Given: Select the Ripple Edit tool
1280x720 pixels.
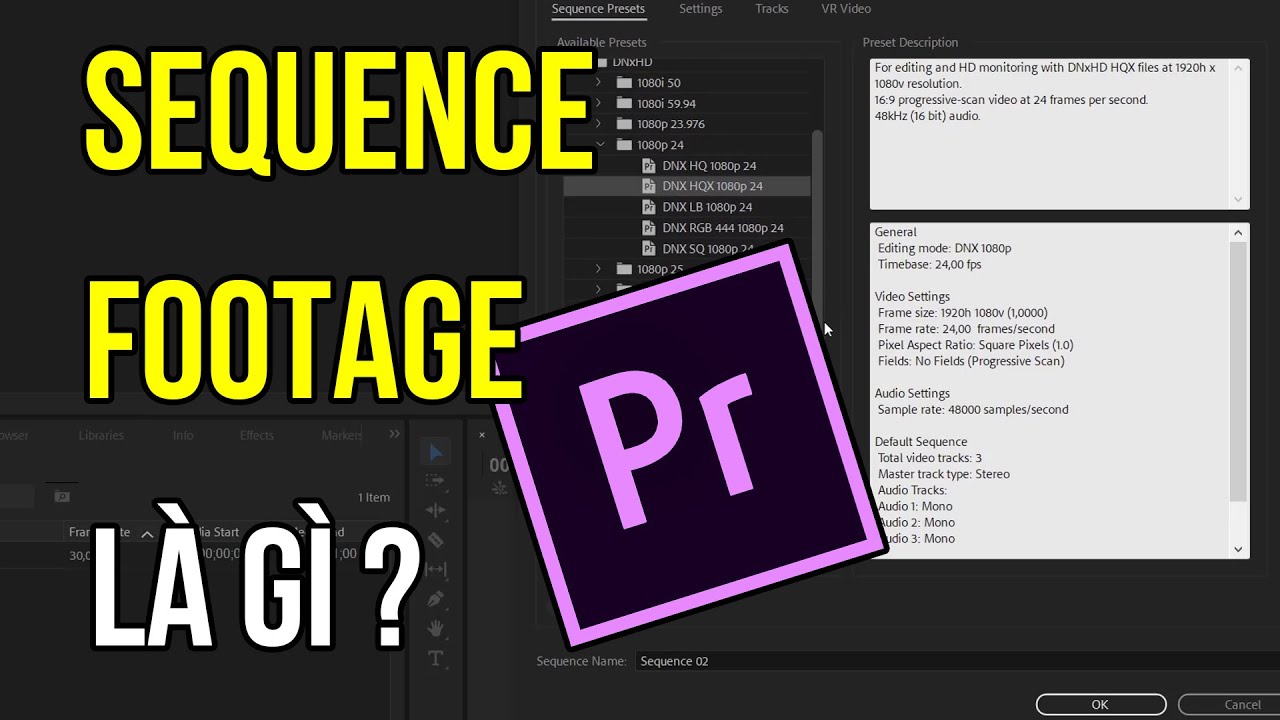Looking at the screenshot, I should coord(435,510).
